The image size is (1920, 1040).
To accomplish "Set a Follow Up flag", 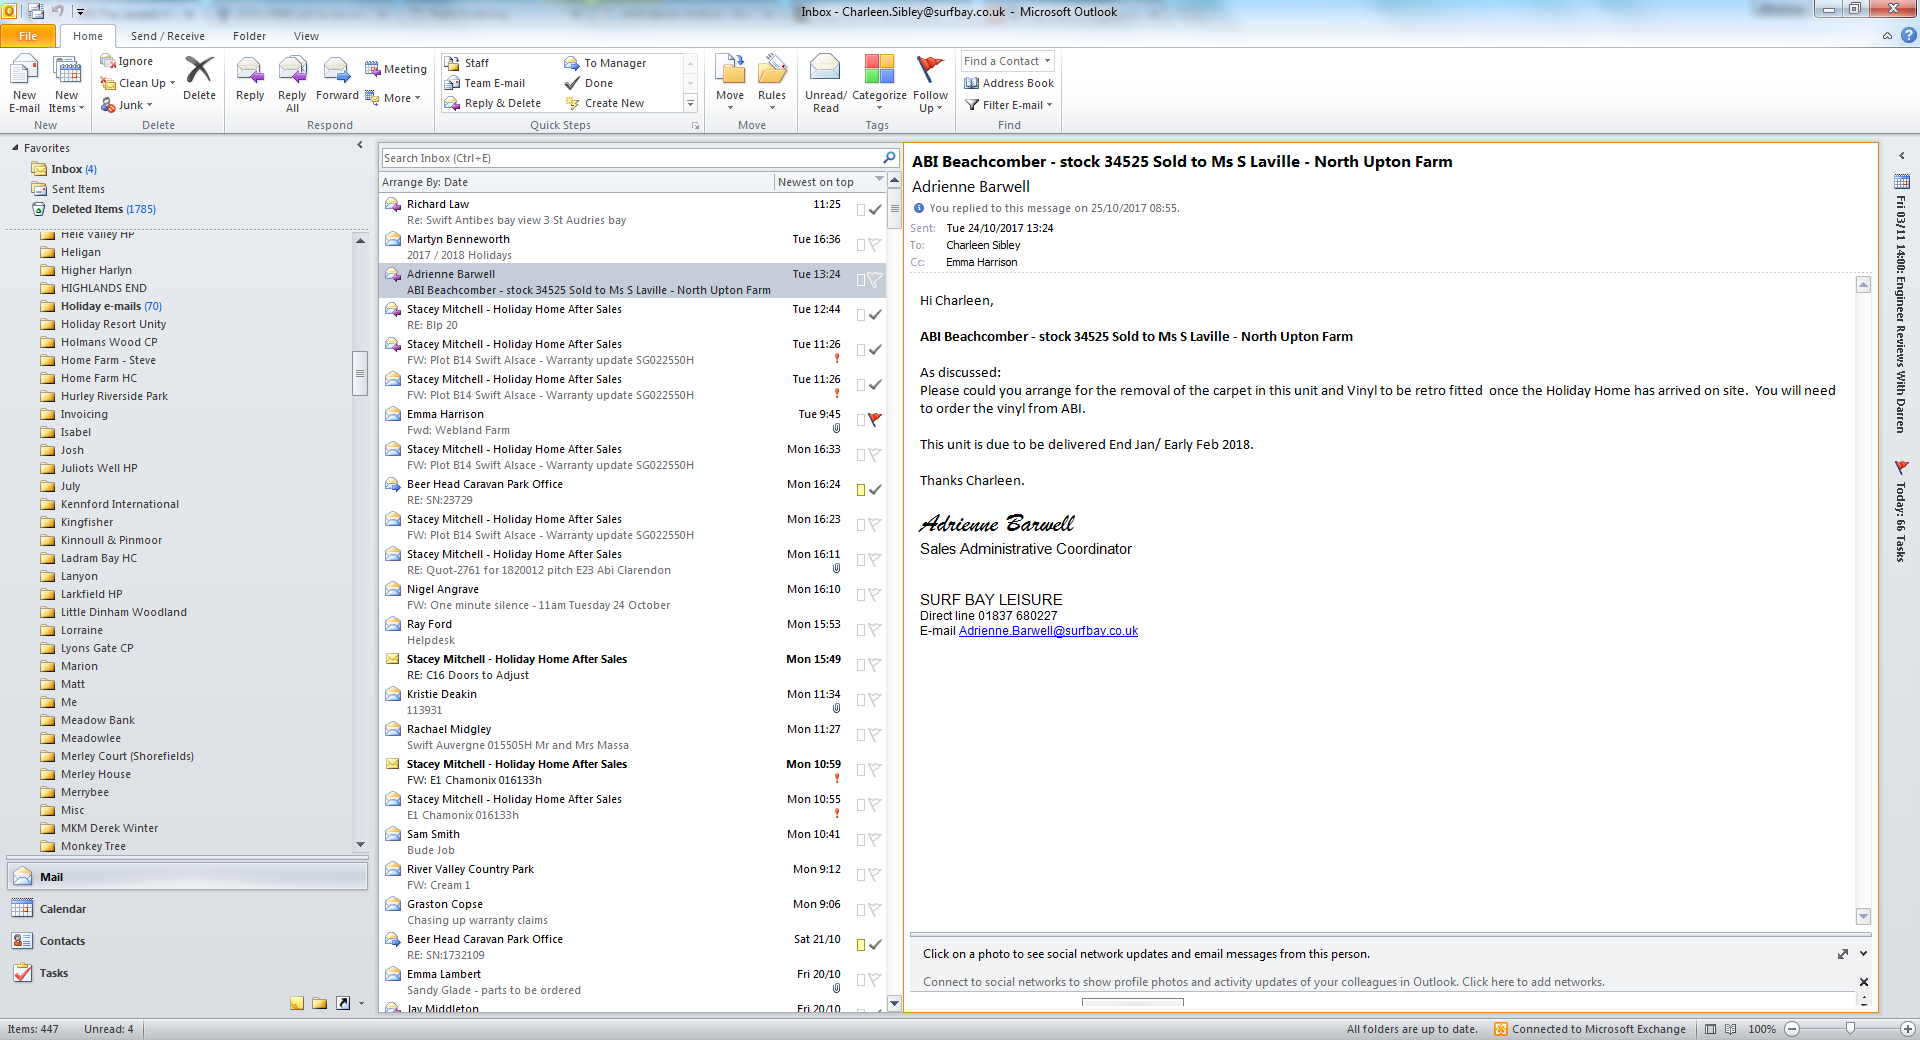I will (930, 84).
